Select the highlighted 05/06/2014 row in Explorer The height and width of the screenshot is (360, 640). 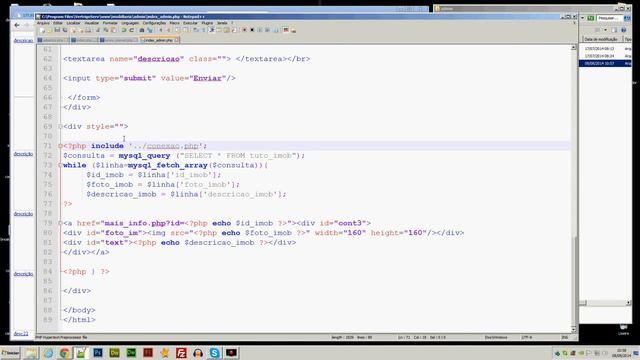click(x=605, y=63)
